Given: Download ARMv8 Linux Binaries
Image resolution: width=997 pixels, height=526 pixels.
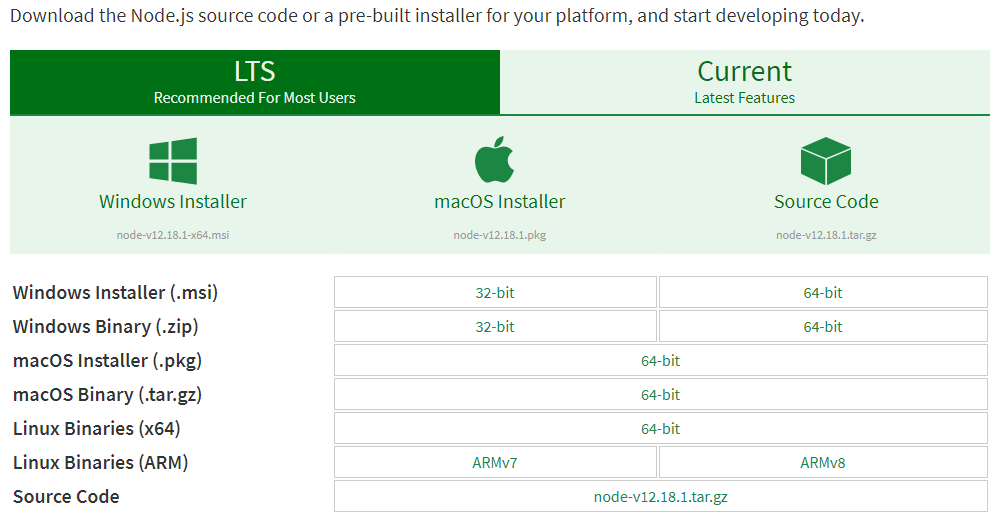Looking at the screenshot, I should 823,462.
